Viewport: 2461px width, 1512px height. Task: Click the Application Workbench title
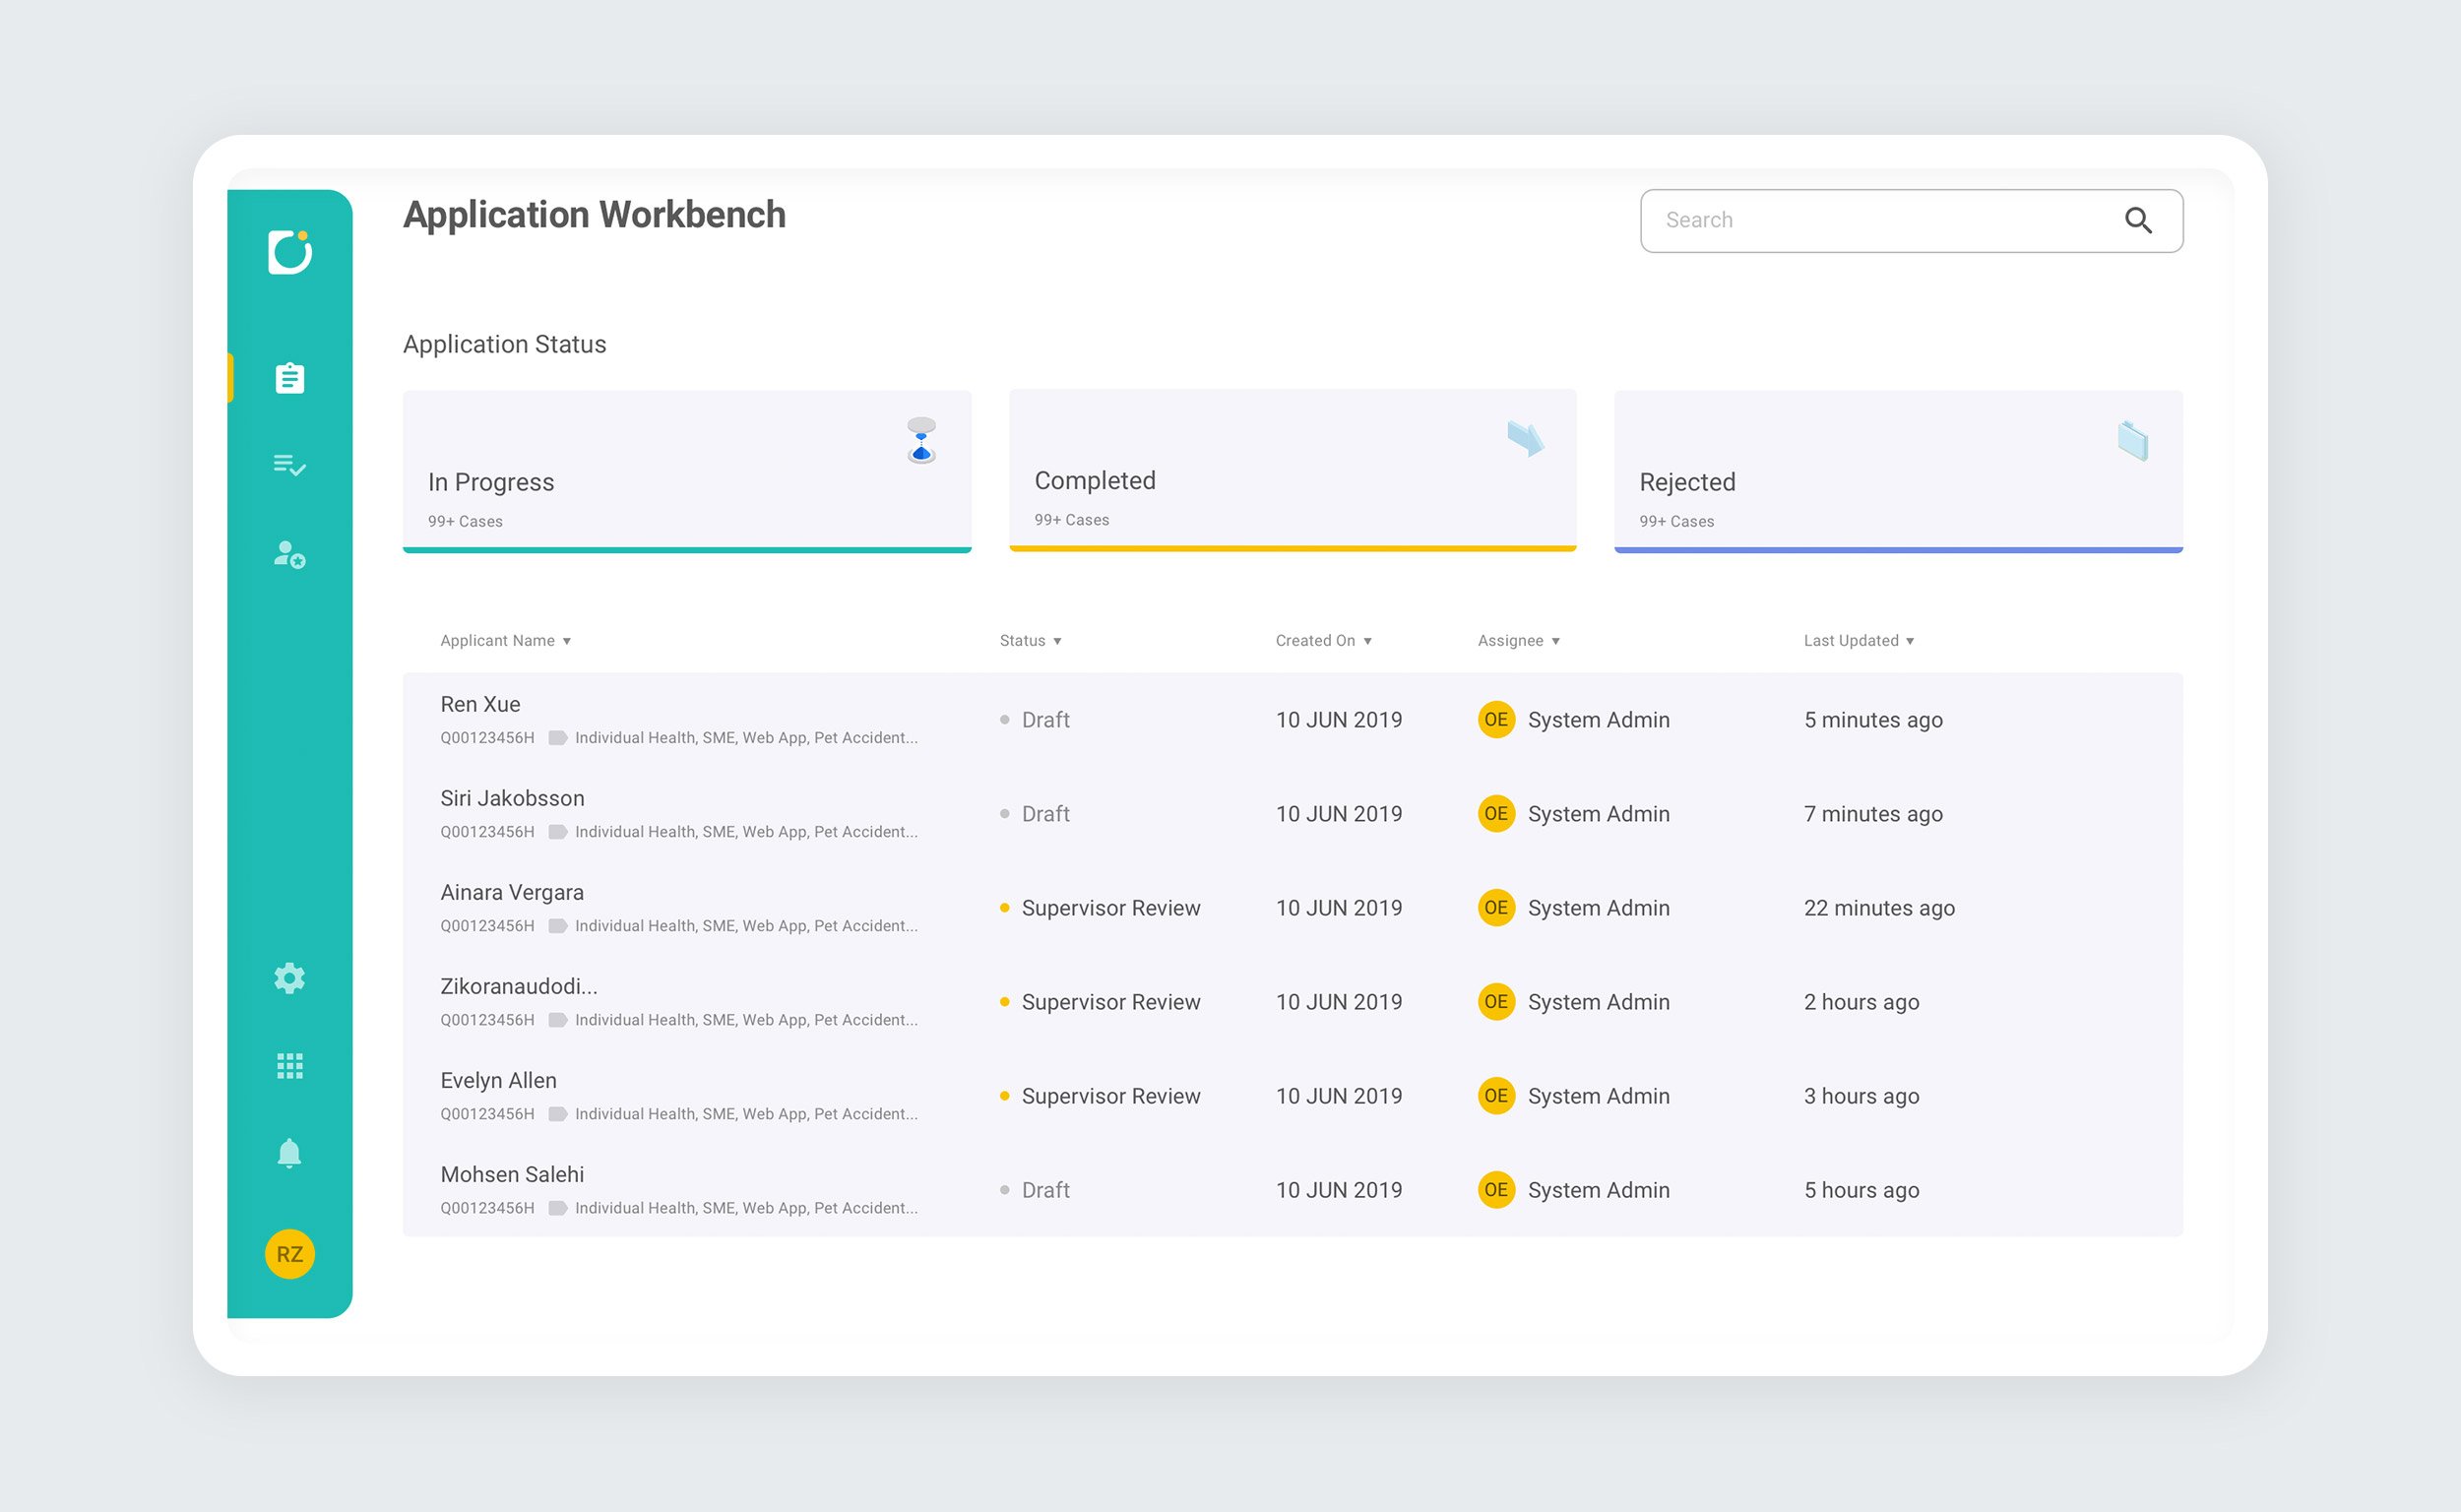click(594, 215)
